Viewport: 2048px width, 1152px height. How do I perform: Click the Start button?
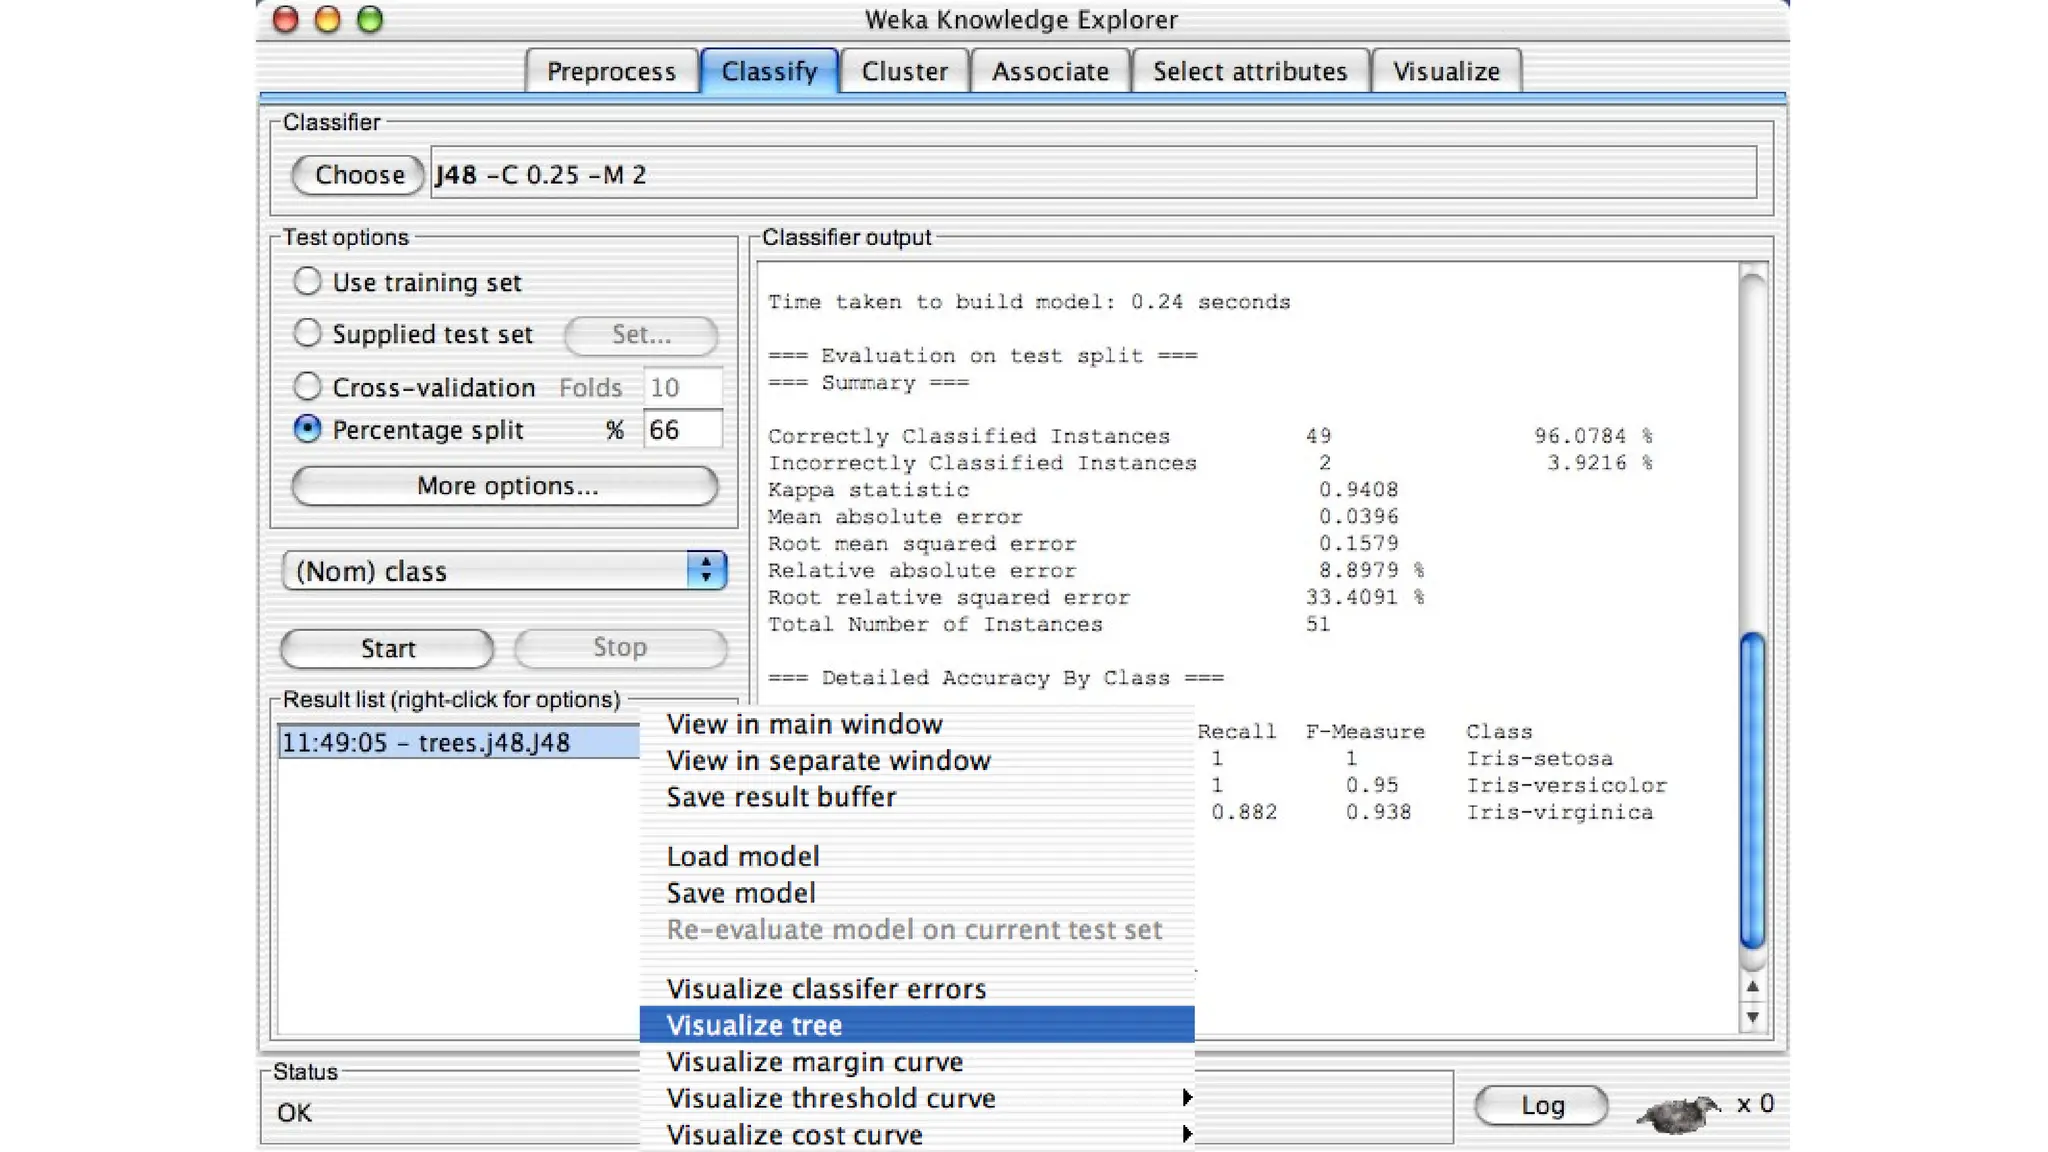(387, 648)
